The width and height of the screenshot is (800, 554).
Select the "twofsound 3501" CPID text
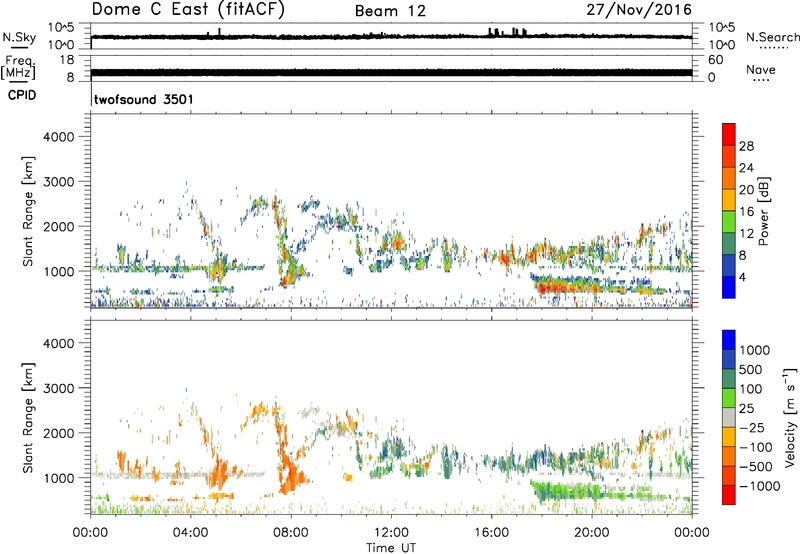(144, 99)
